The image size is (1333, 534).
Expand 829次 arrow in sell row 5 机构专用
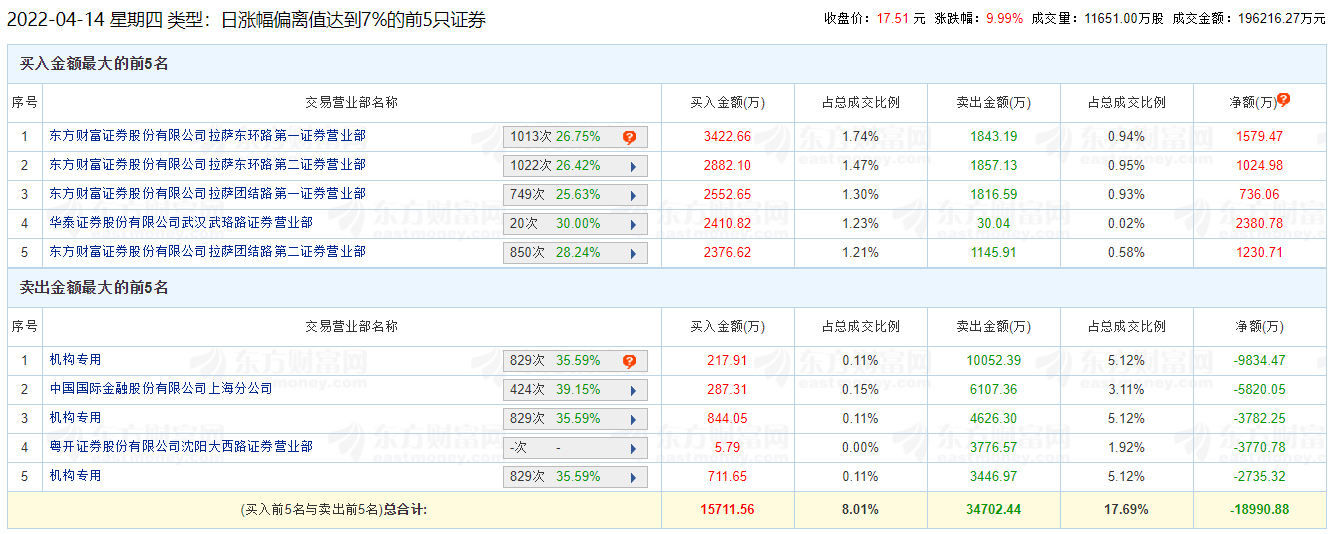(633, 477)
